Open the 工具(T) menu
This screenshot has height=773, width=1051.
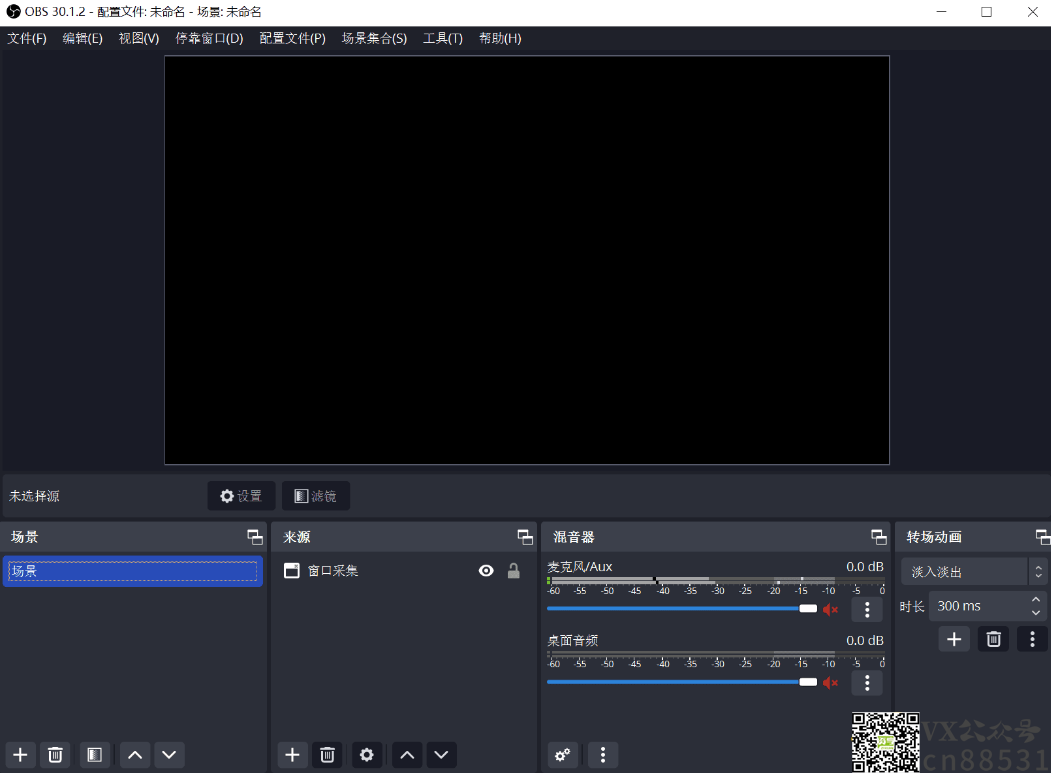click(x=442, y=38)
